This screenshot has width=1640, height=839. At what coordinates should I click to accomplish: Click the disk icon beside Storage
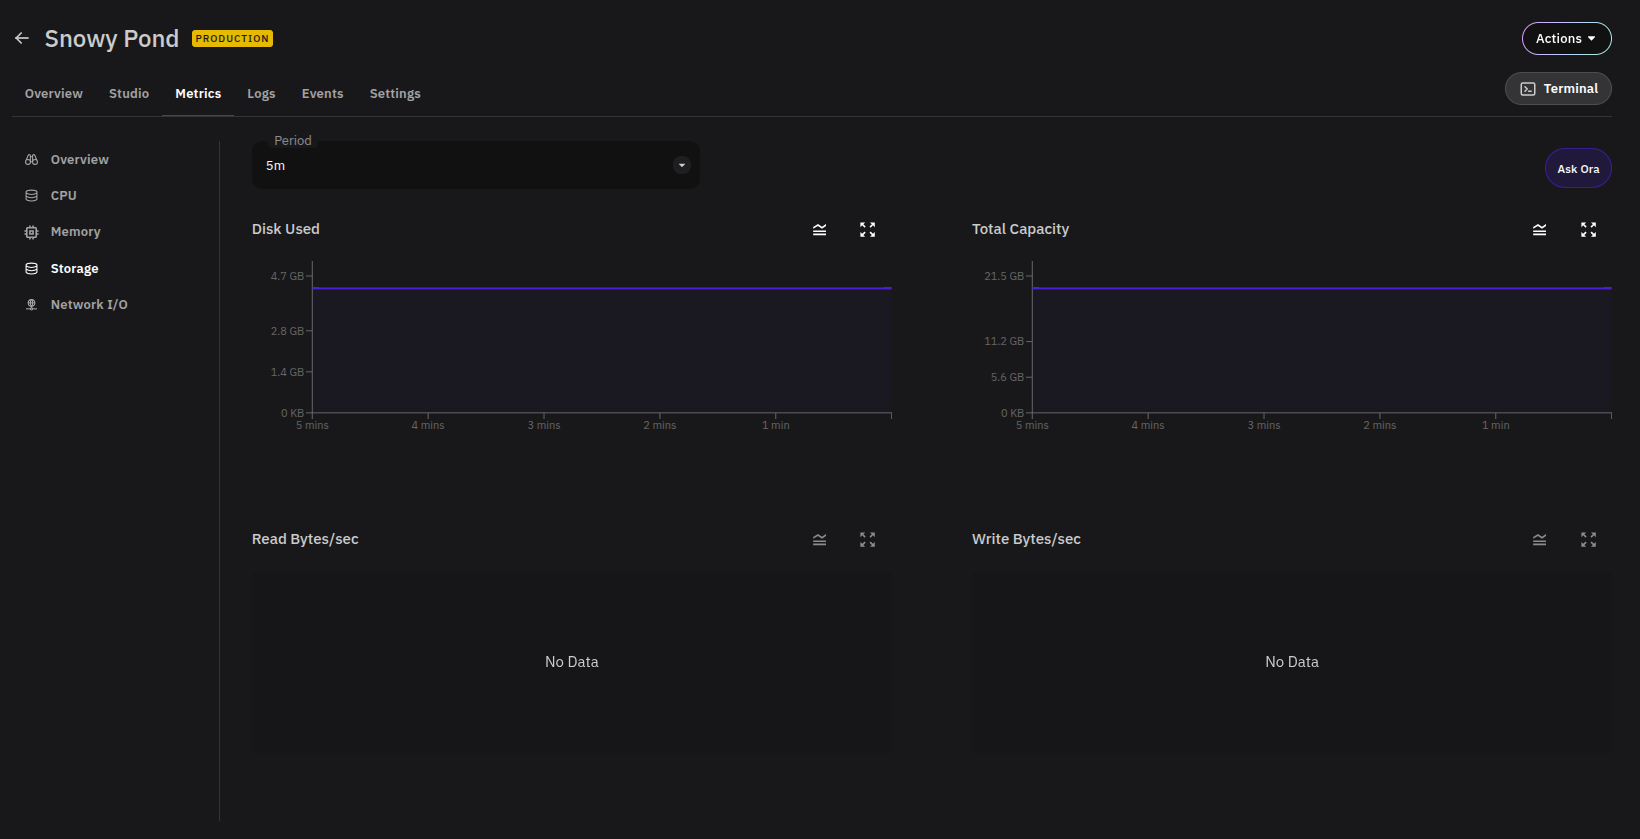pos(32,269)
